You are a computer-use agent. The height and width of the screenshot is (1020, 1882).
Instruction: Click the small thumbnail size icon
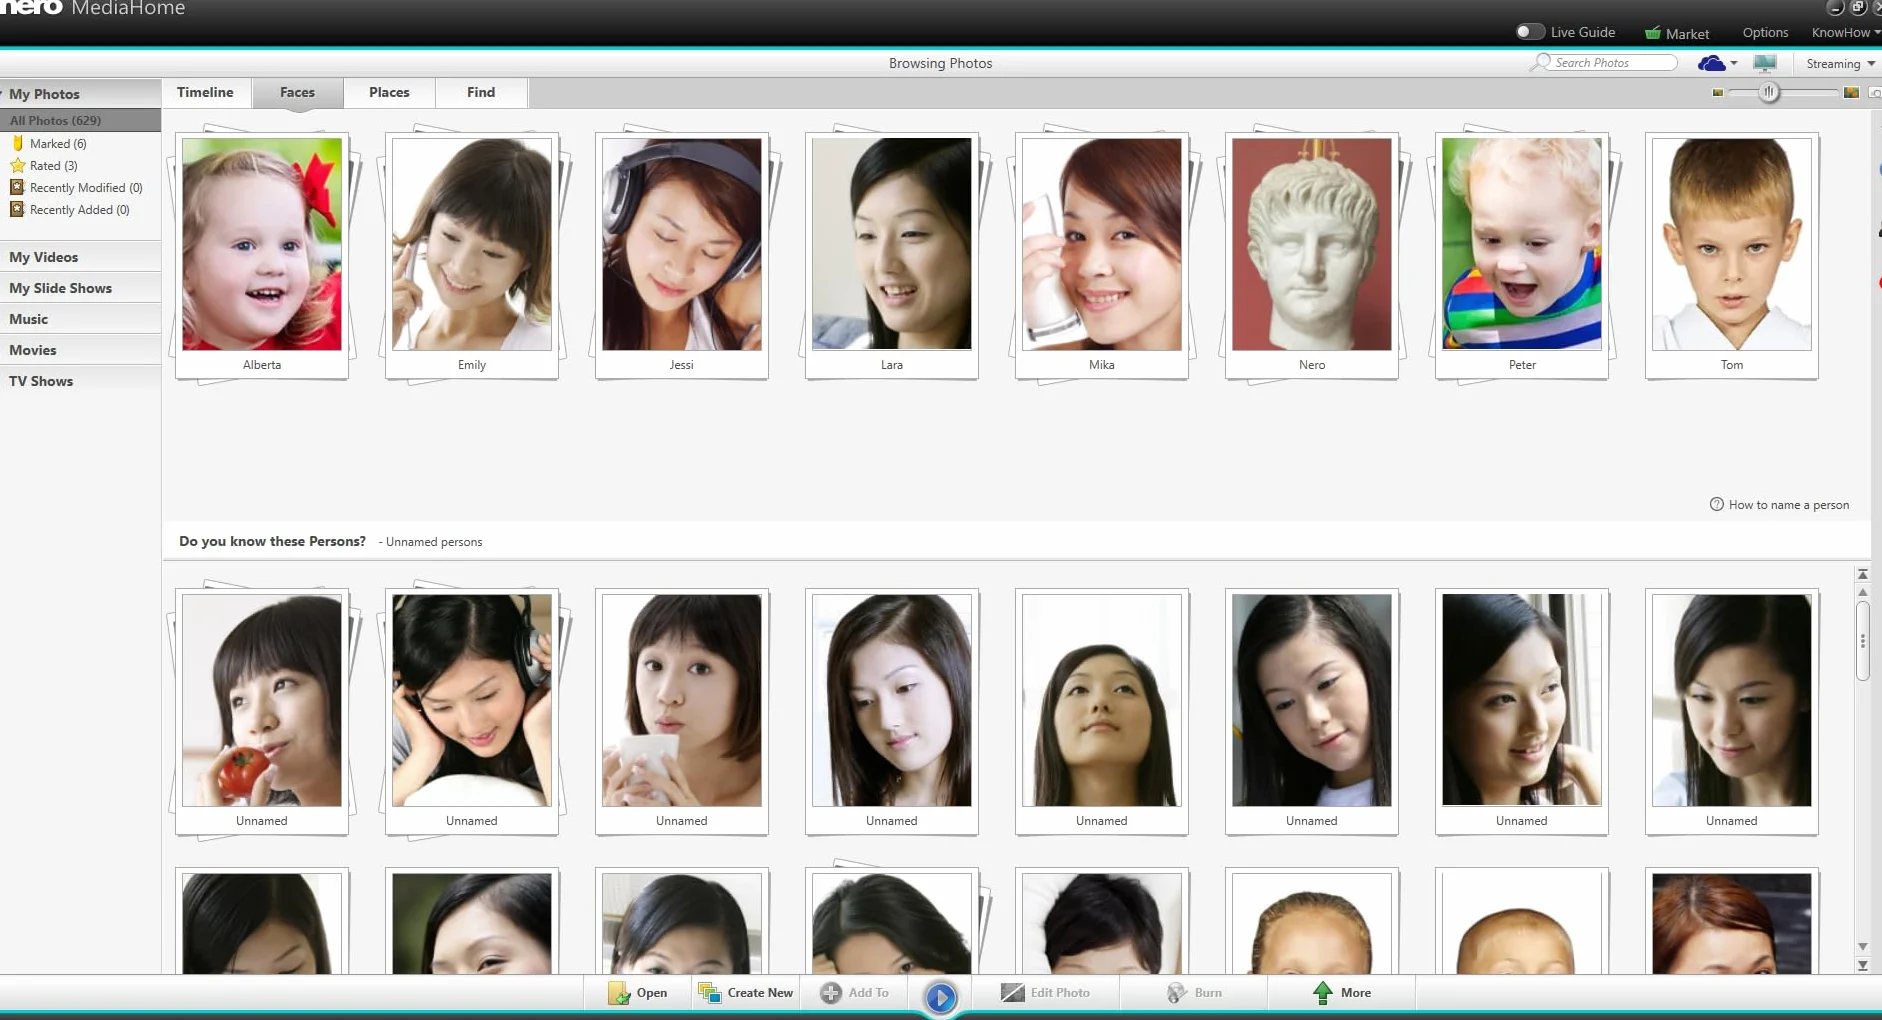(1718, 93)
